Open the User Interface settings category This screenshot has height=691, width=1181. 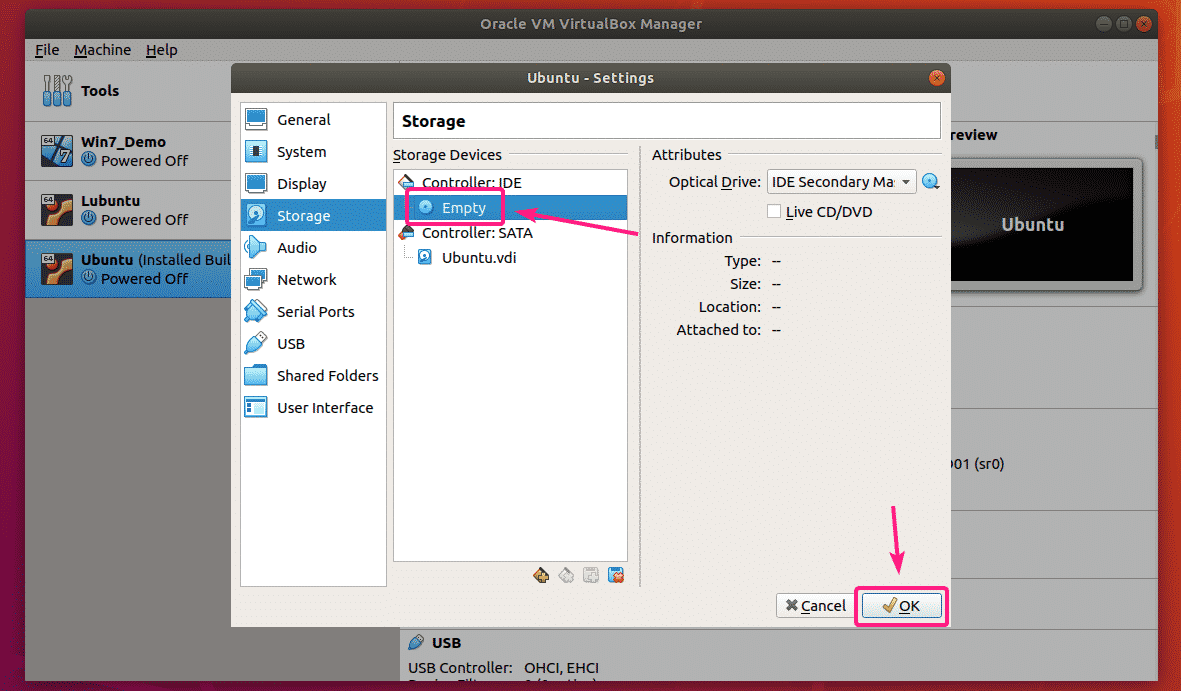[x=313, y=408]
